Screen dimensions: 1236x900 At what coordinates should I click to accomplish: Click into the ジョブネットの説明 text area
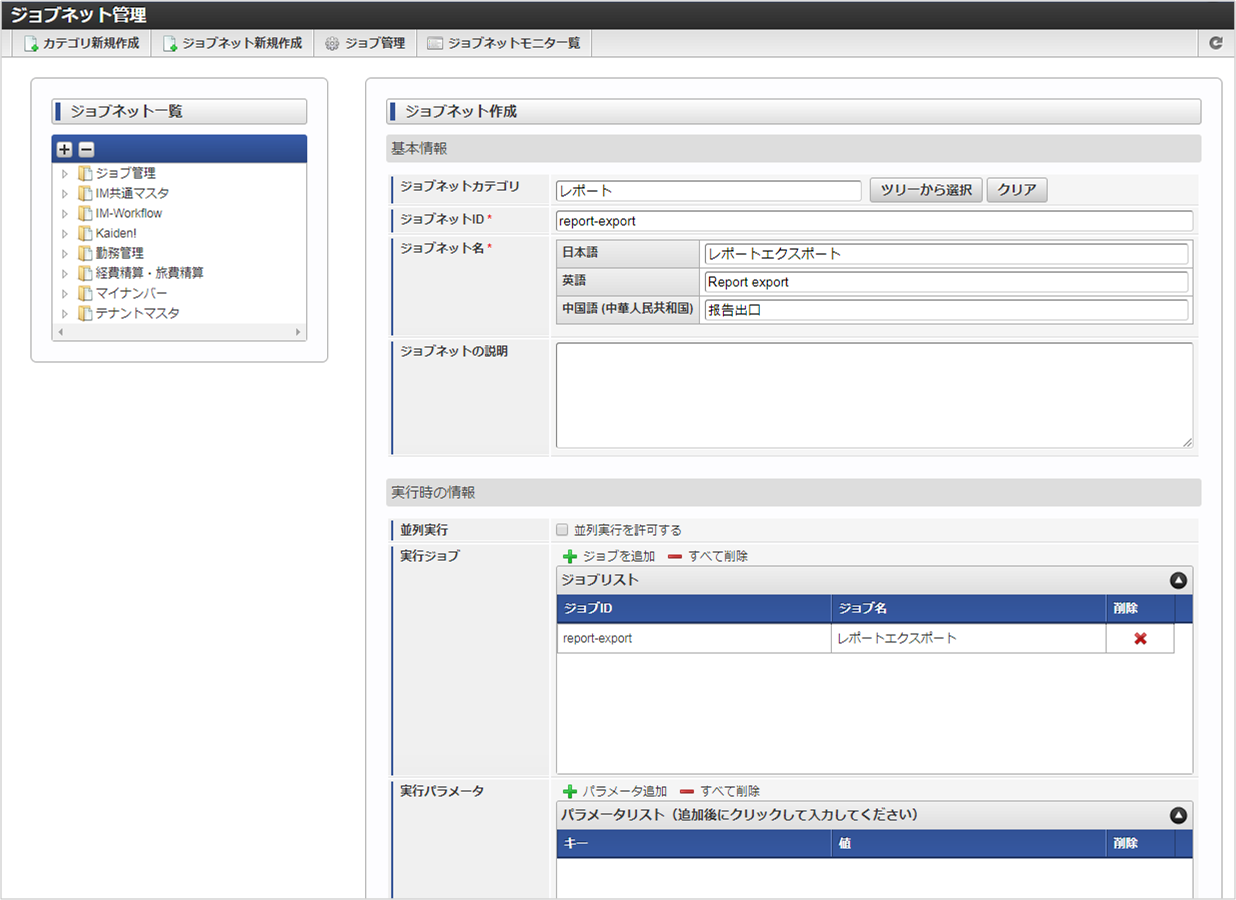click(x=873, y=395)
